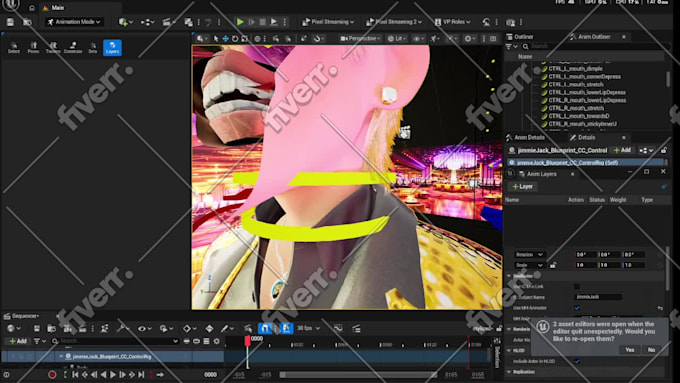Screen dimensions: 680x383
Task: Select the Constrain tool
Action: (73, 48)
